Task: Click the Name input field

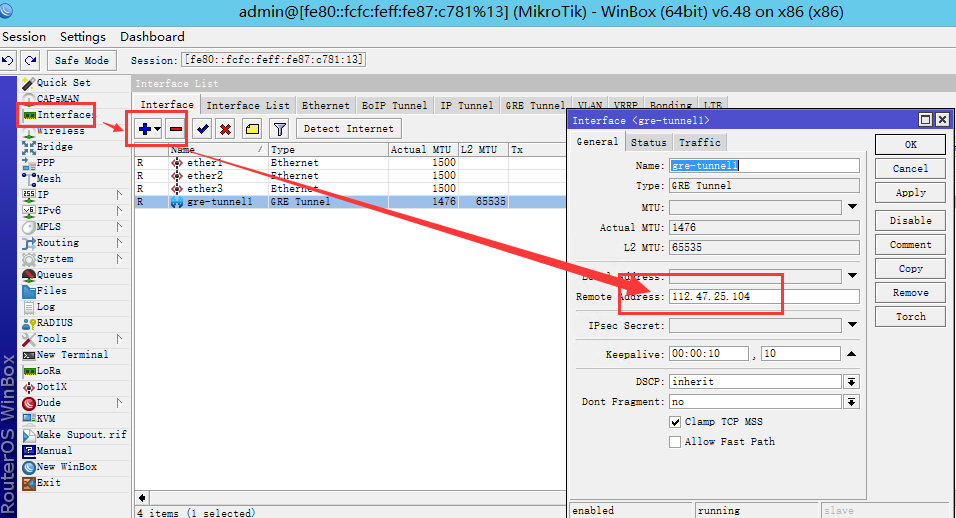Action: (x=765, y=165)
